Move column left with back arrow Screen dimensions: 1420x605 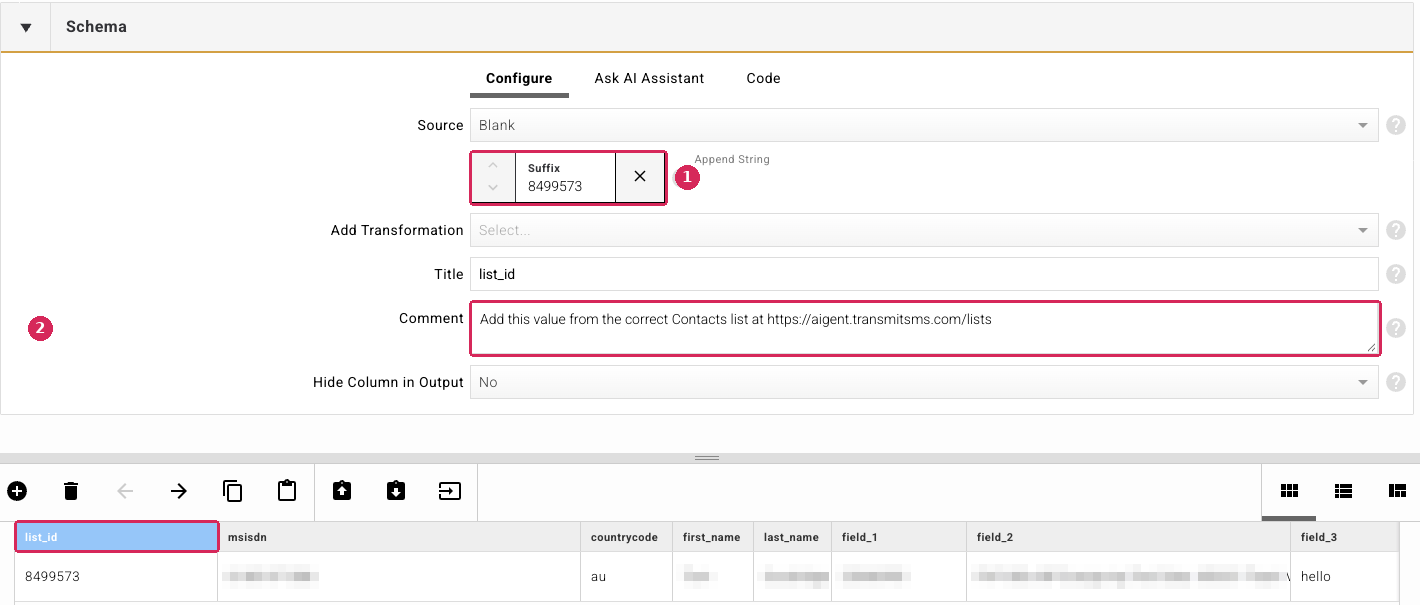pyautogui.click(x=125, y=491)
